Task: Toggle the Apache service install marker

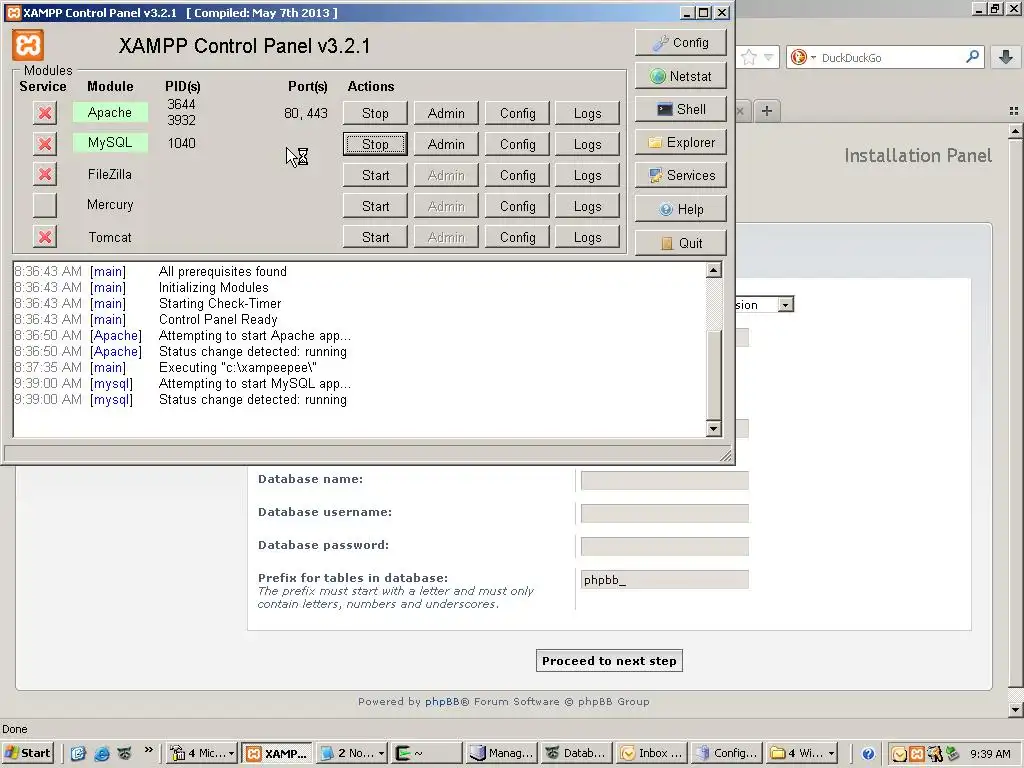Action: 45,113
